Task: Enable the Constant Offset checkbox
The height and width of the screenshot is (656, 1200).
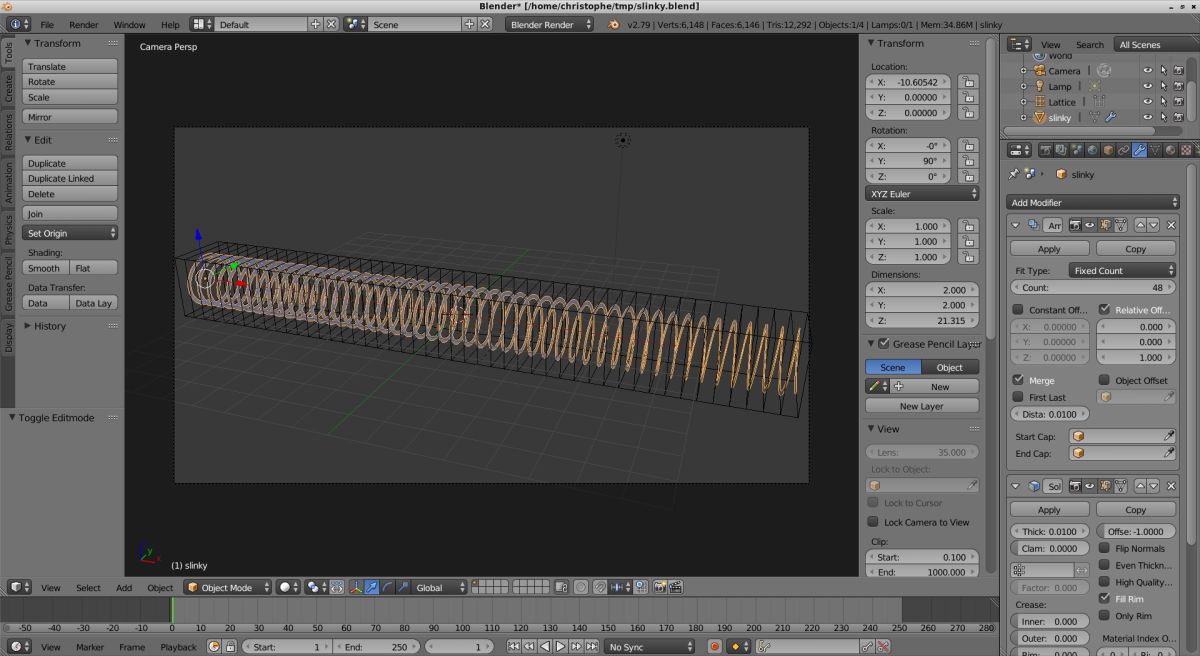Action: (x=1018, y=310)
